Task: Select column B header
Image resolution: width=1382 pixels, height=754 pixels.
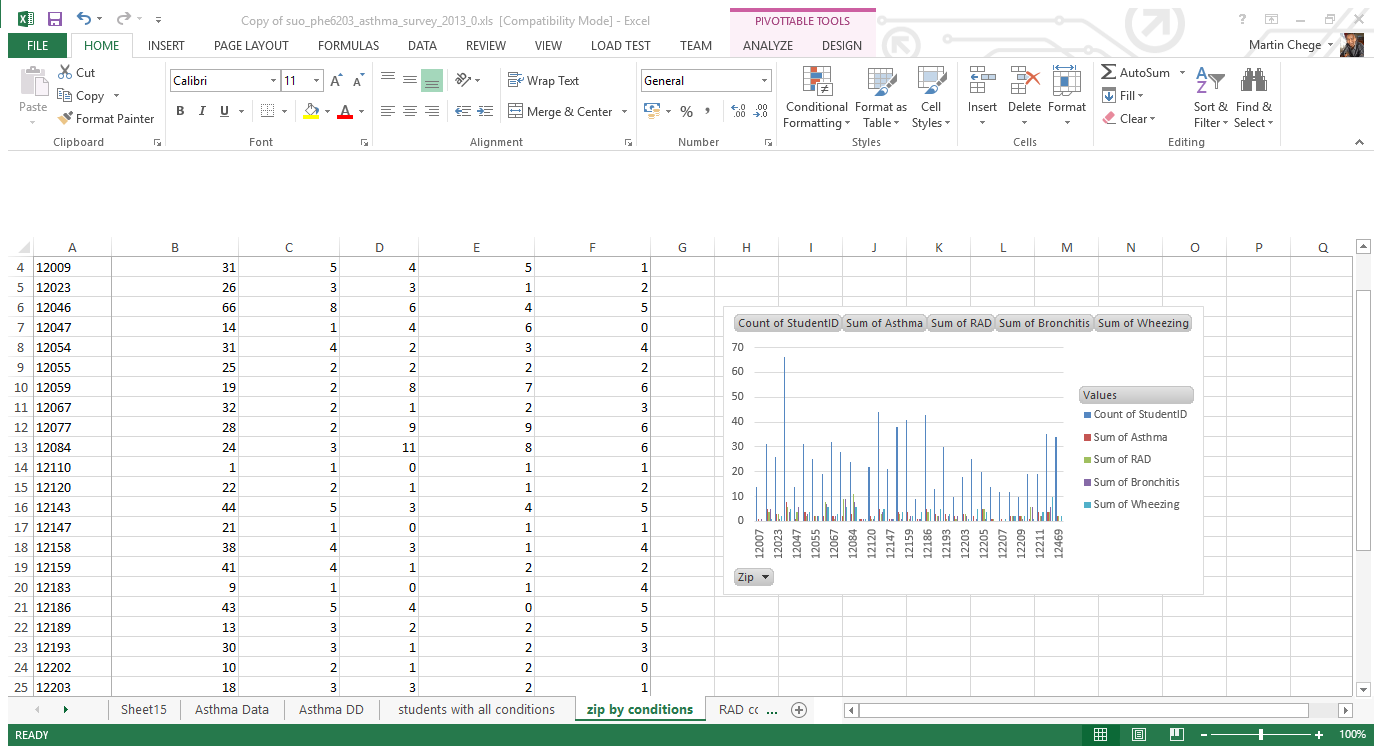Action: (x=175, y=248)
